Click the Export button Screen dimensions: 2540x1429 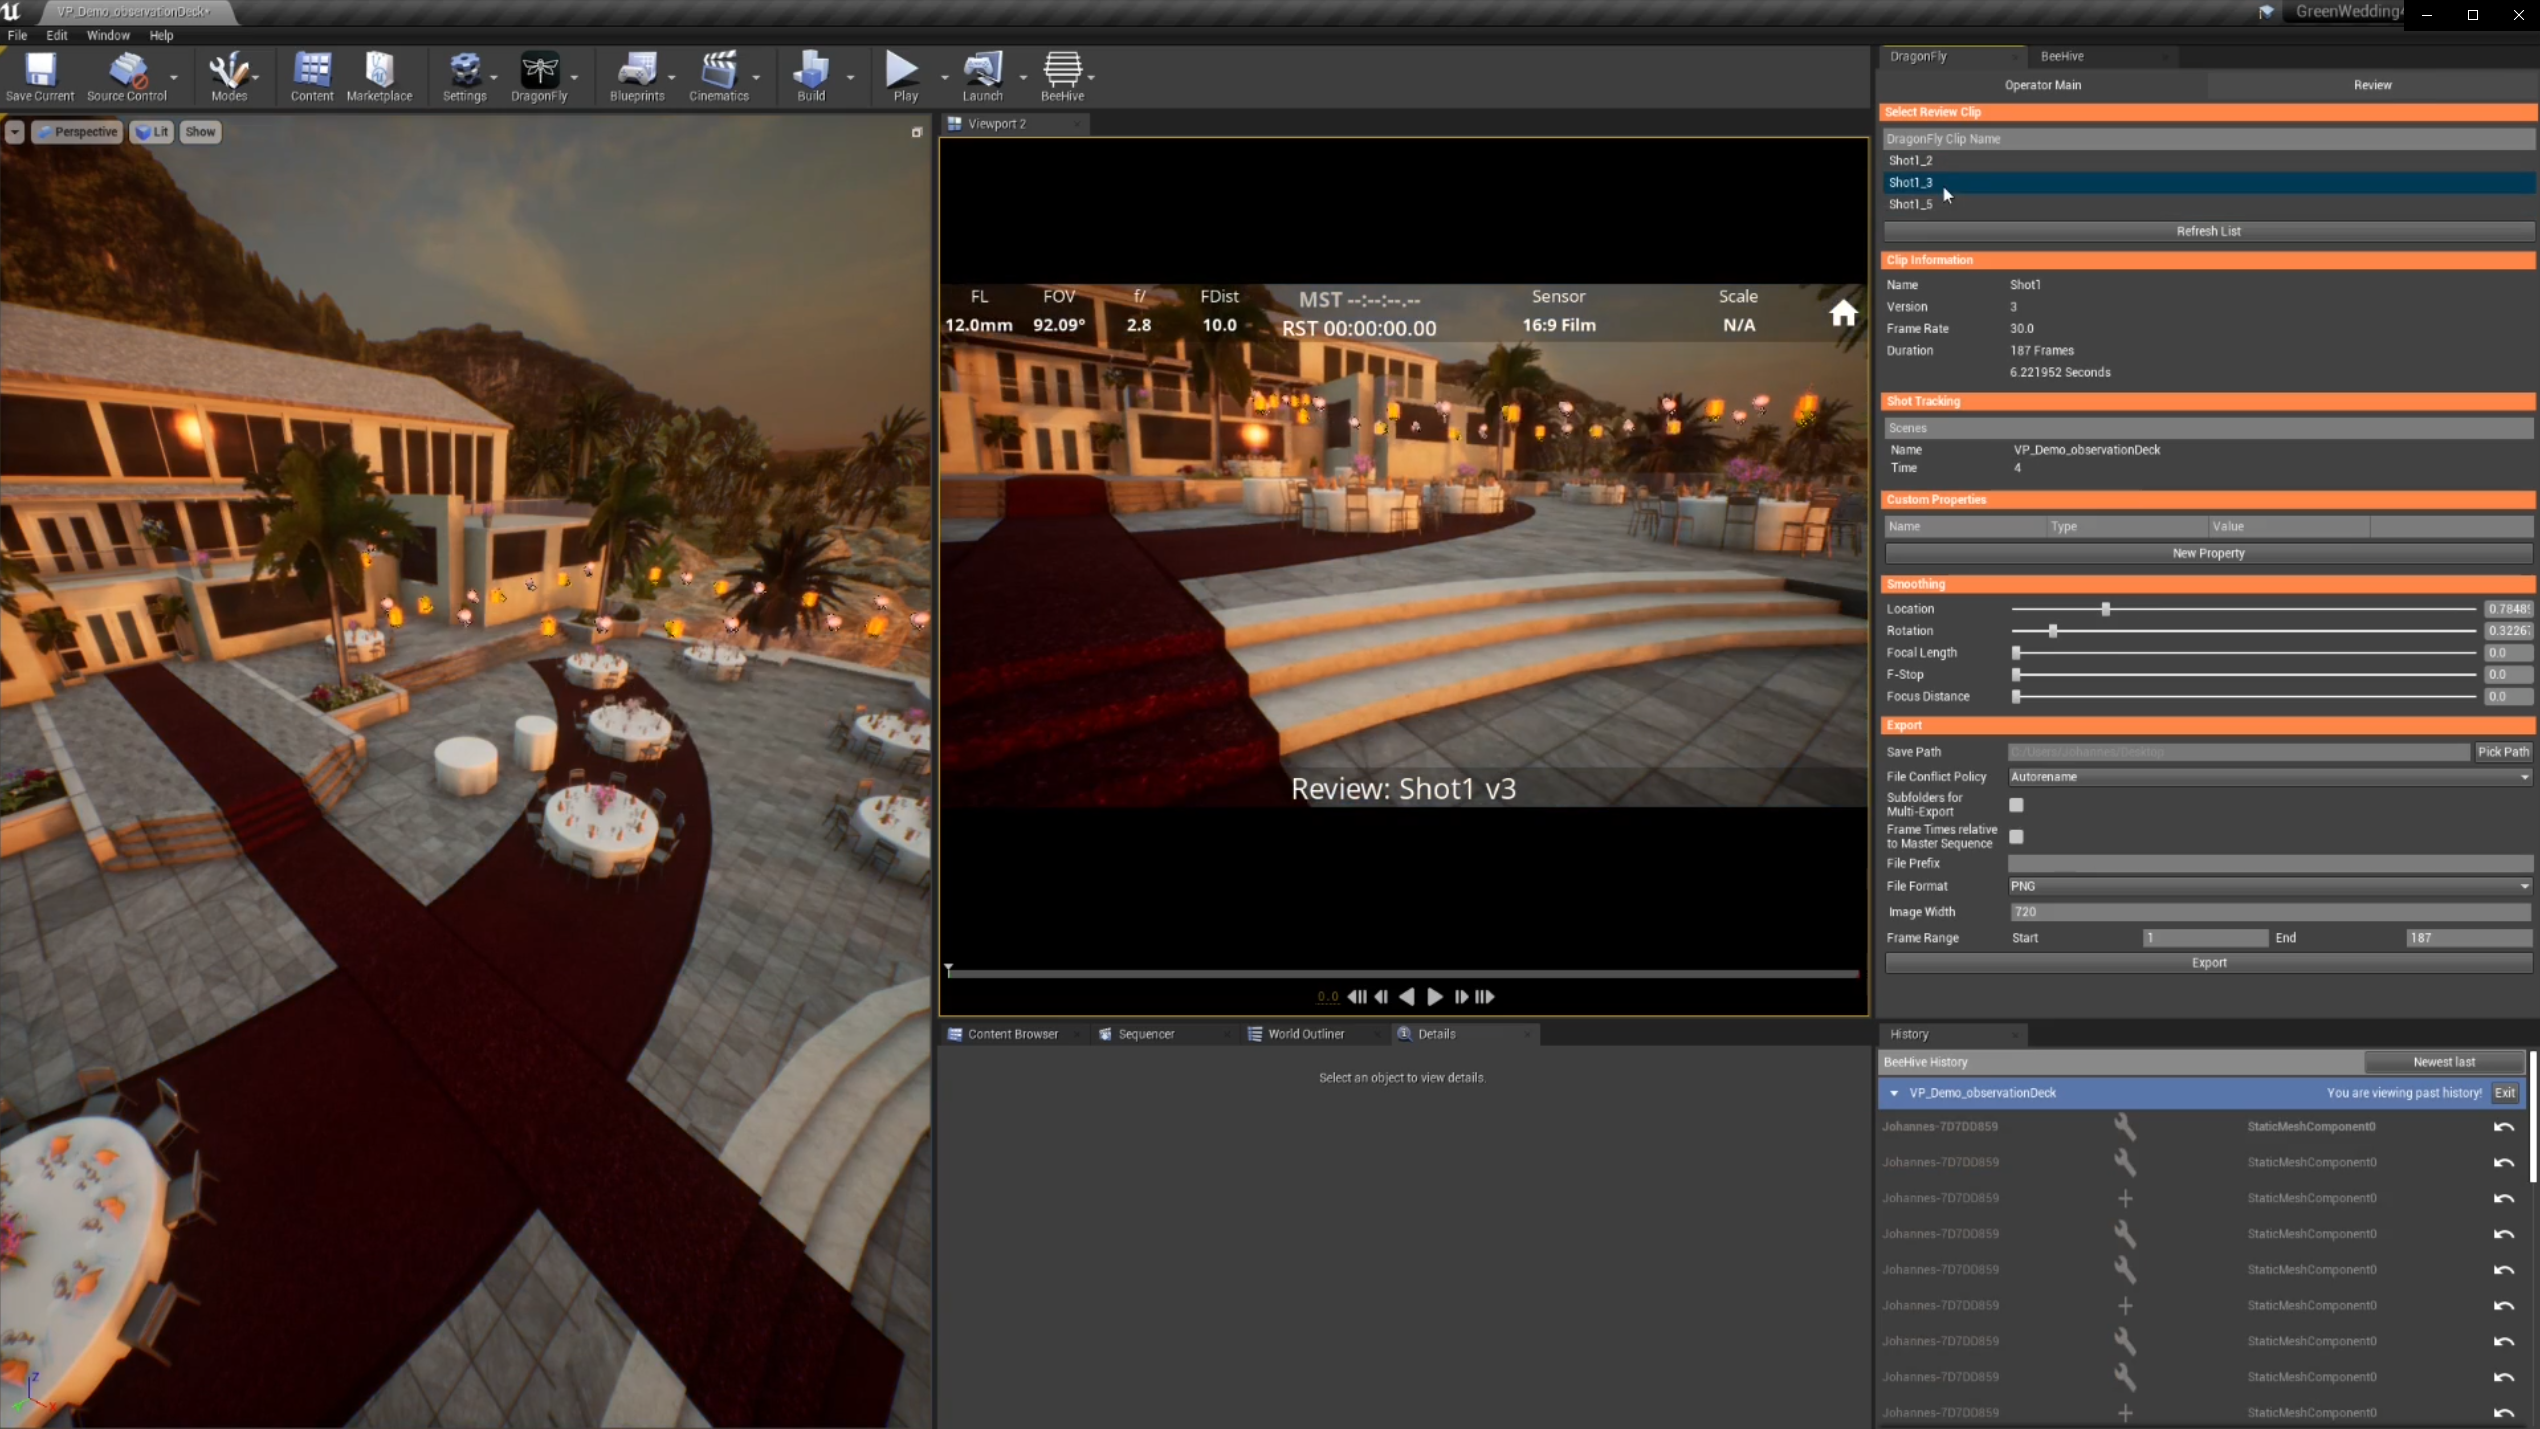click(2208, 963)
